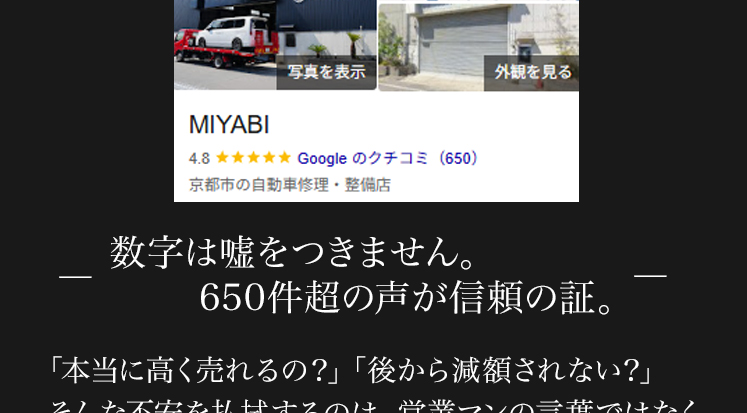Click the decorative dash left of the heading
The height and width of the screenshot is (413, 747).
click(75, 276)
